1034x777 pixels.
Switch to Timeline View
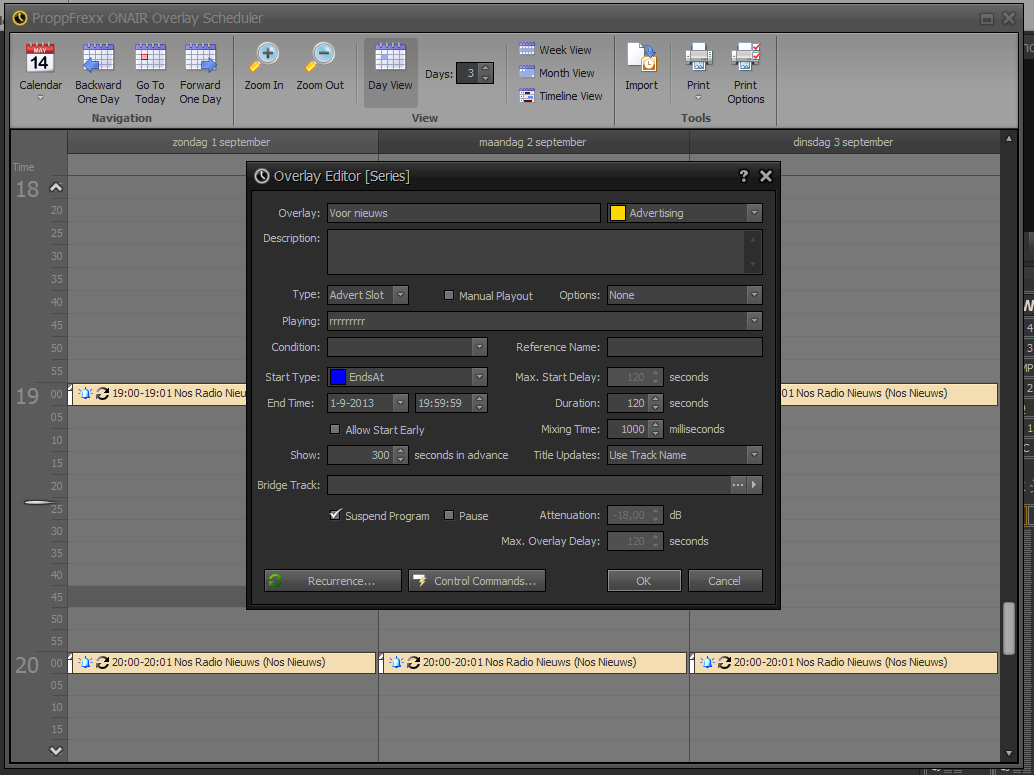560,96
